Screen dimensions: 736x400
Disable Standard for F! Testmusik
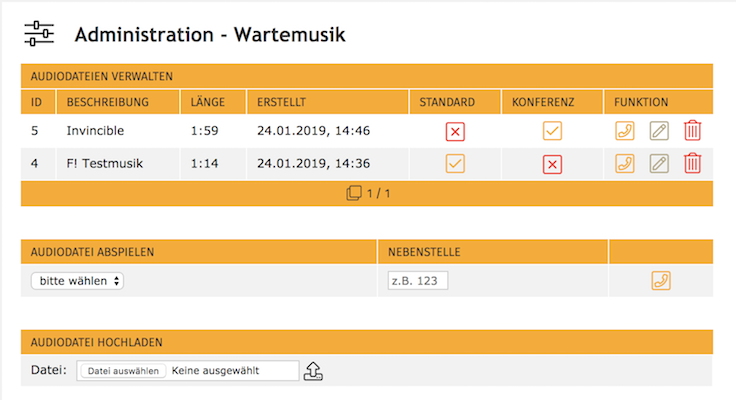click(x=455, y=164)
